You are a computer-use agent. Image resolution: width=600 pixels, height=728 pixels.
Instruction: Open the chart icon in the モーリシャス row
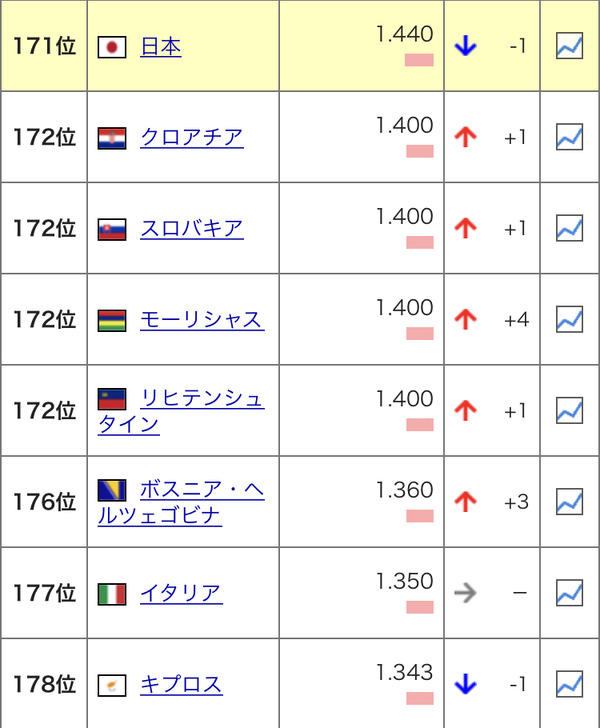(569, 319)
